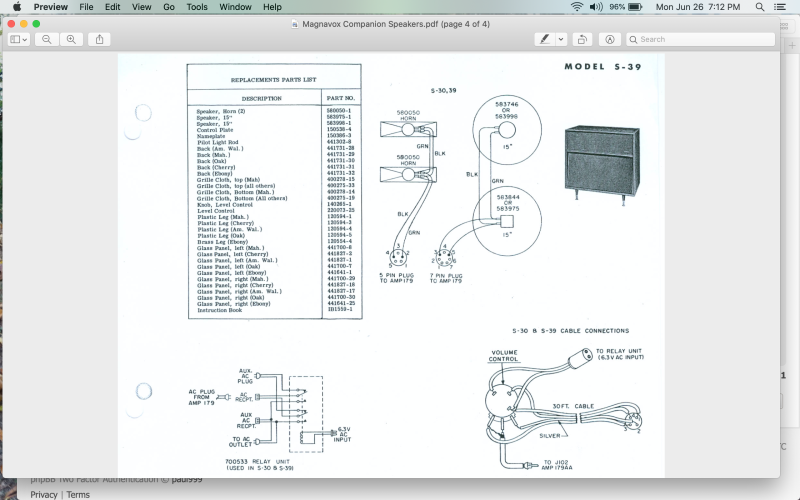800x500 pixels.
Task: Check the Wi-Fi status icon
Action: click(577, 7)
